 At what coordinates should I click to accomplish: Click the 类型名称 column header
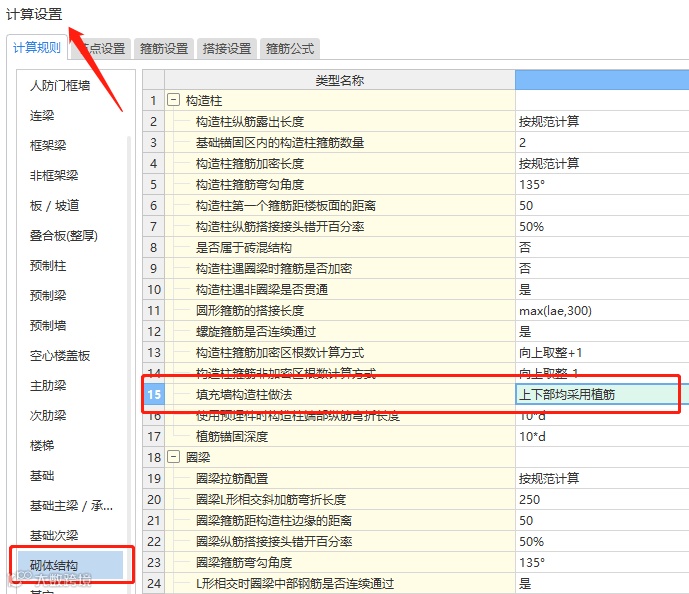340,80
